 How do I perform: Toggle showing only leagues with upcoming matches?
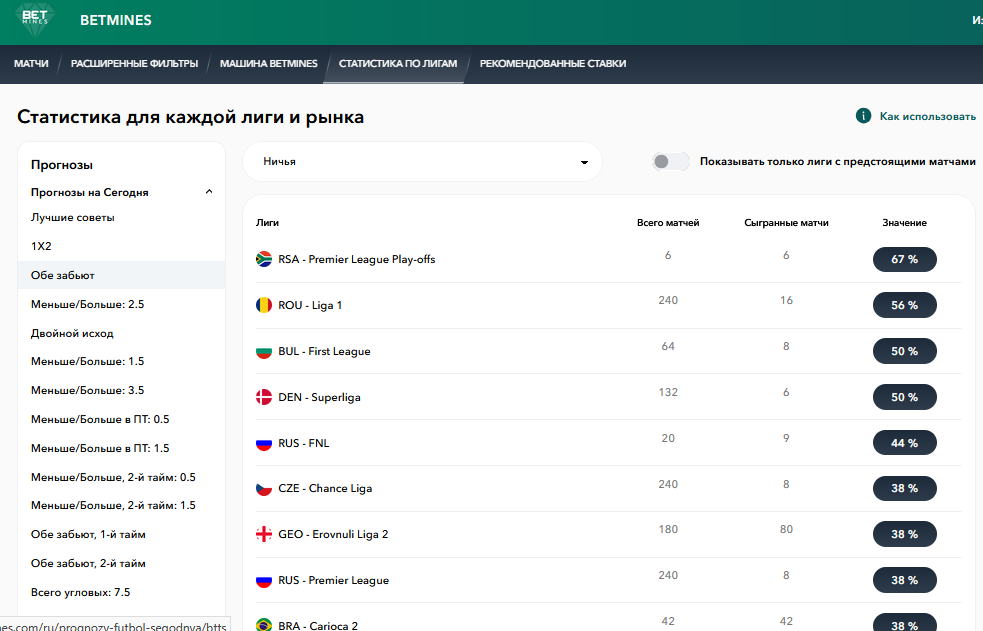click(x=670, y=162)
